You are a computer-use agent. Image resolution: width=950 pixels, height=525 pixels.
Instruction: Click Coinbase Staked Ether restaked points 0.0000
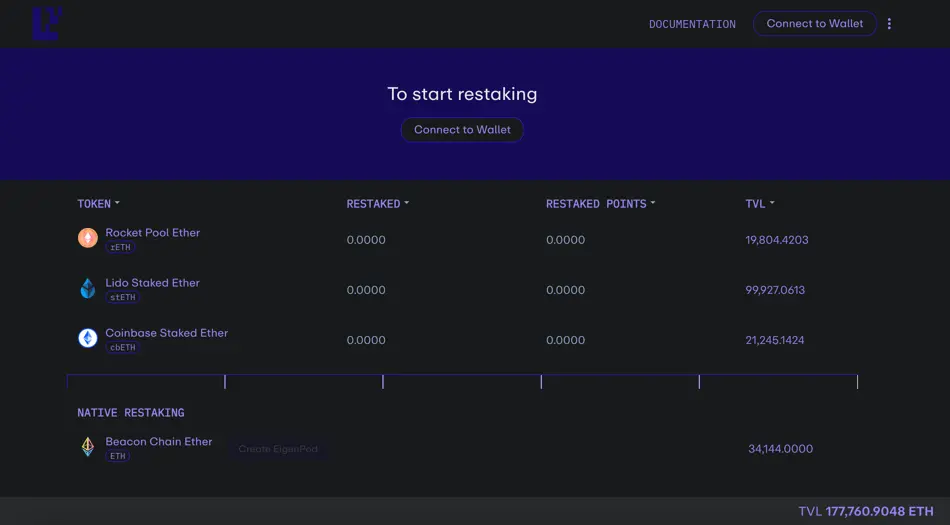coord(565,340)
